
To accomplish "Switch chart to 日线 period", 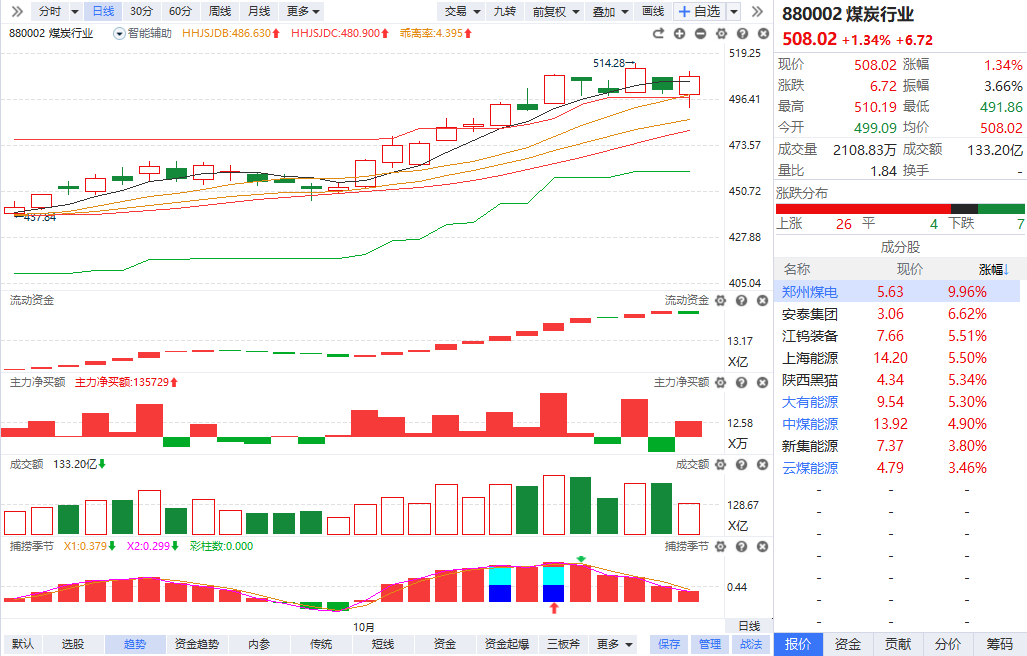I will tap(102, 11).
